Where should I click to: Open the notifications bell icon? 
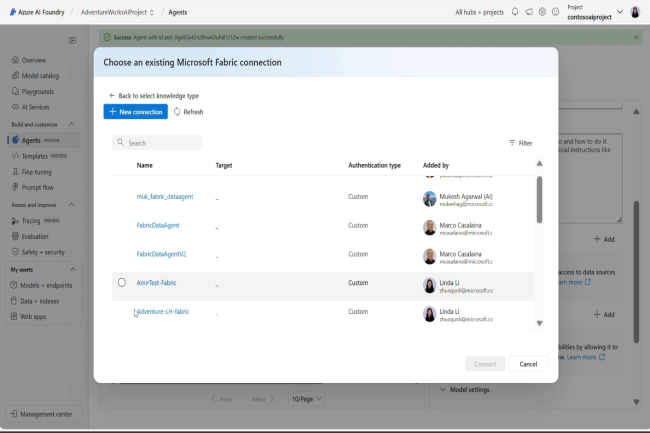tap(514, 12)
